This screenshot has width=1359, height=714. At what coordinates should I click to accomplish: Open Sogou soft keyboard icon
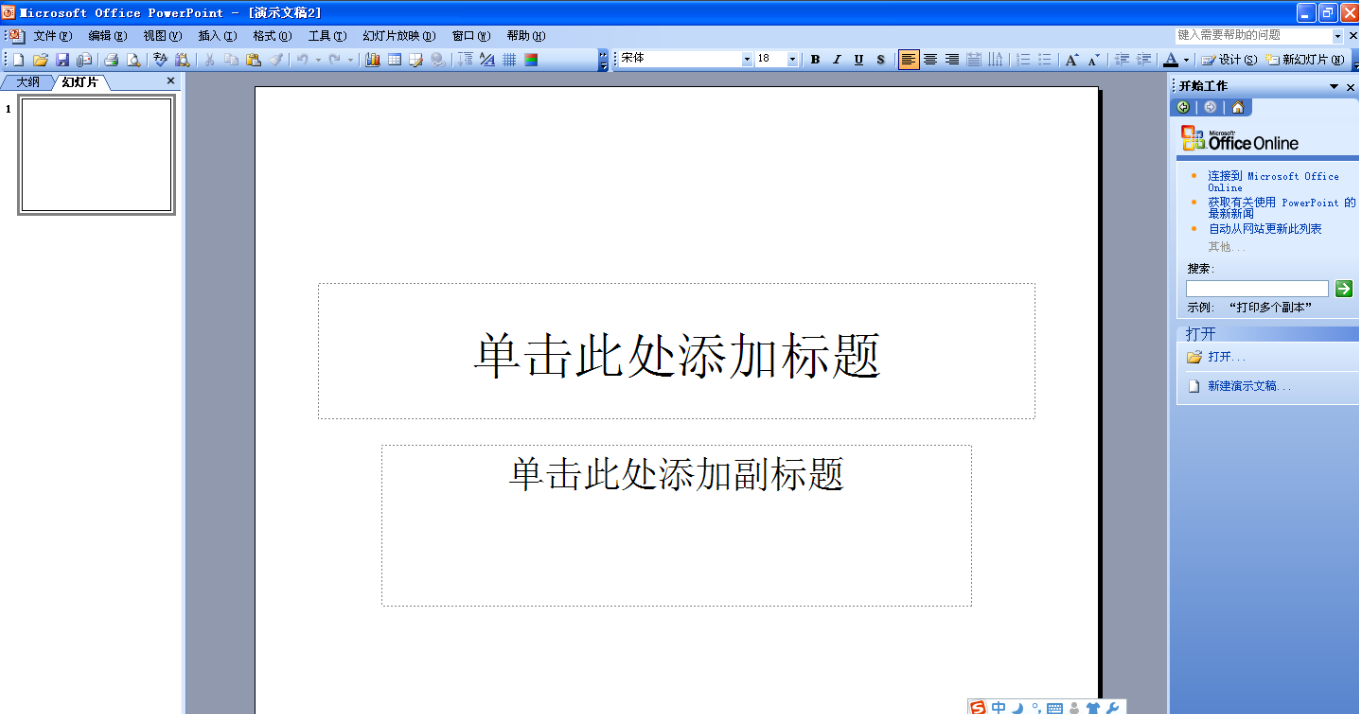tap(1055, 709)
